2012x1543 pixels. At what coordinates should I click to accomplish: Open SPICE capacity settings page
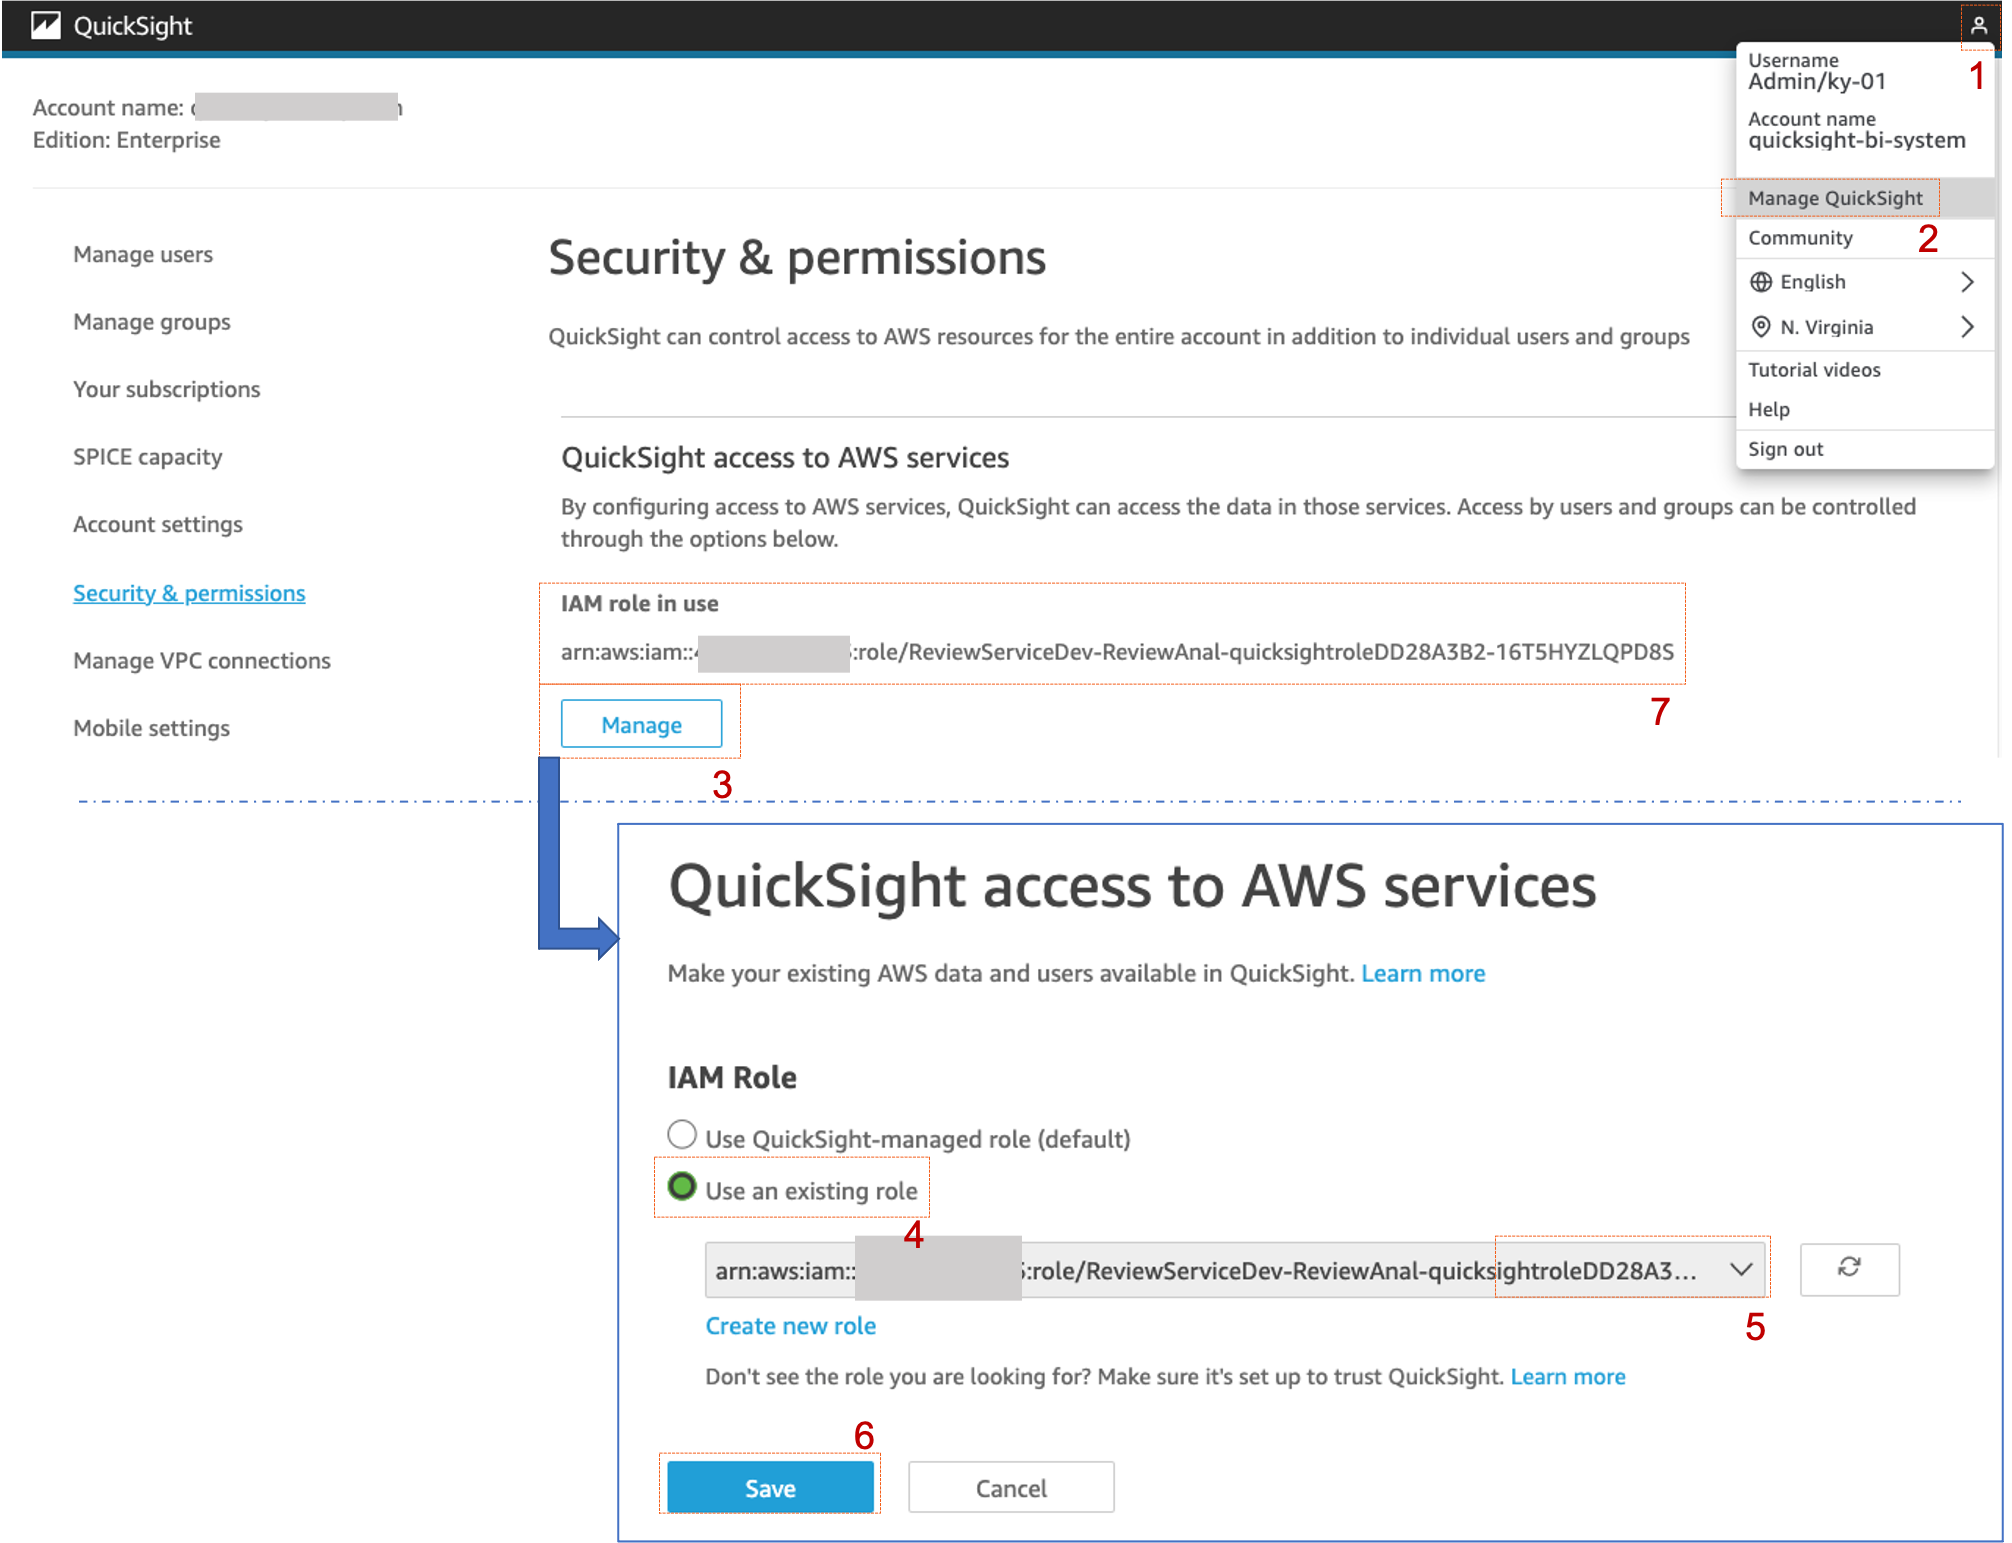coord(147,457)
